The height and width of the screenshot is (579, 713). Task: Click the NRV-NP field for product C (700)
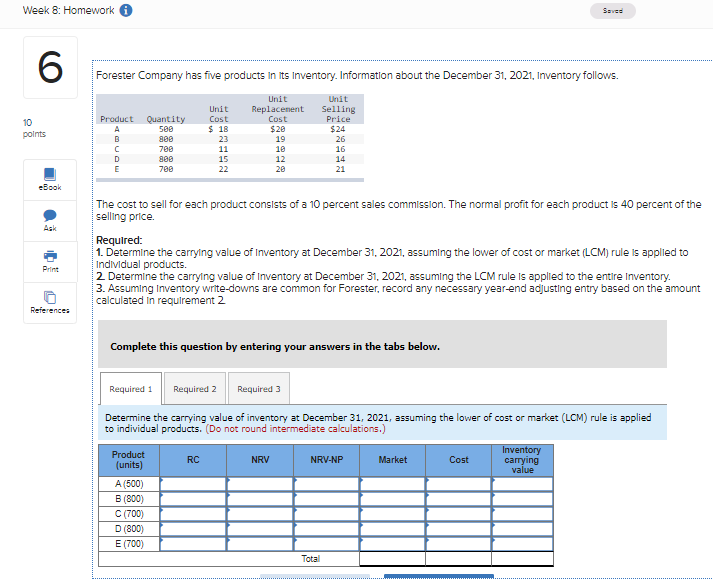[x=326, y=514]
